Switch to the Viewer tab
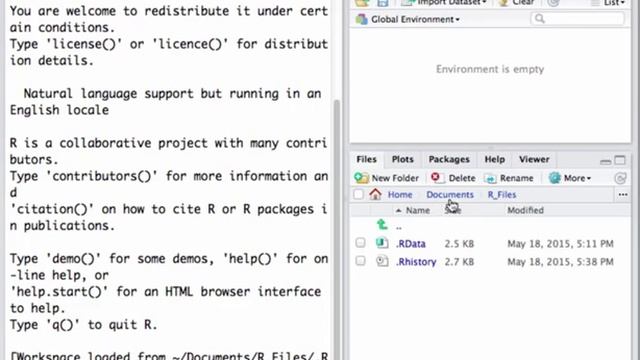 coord(534,159)
